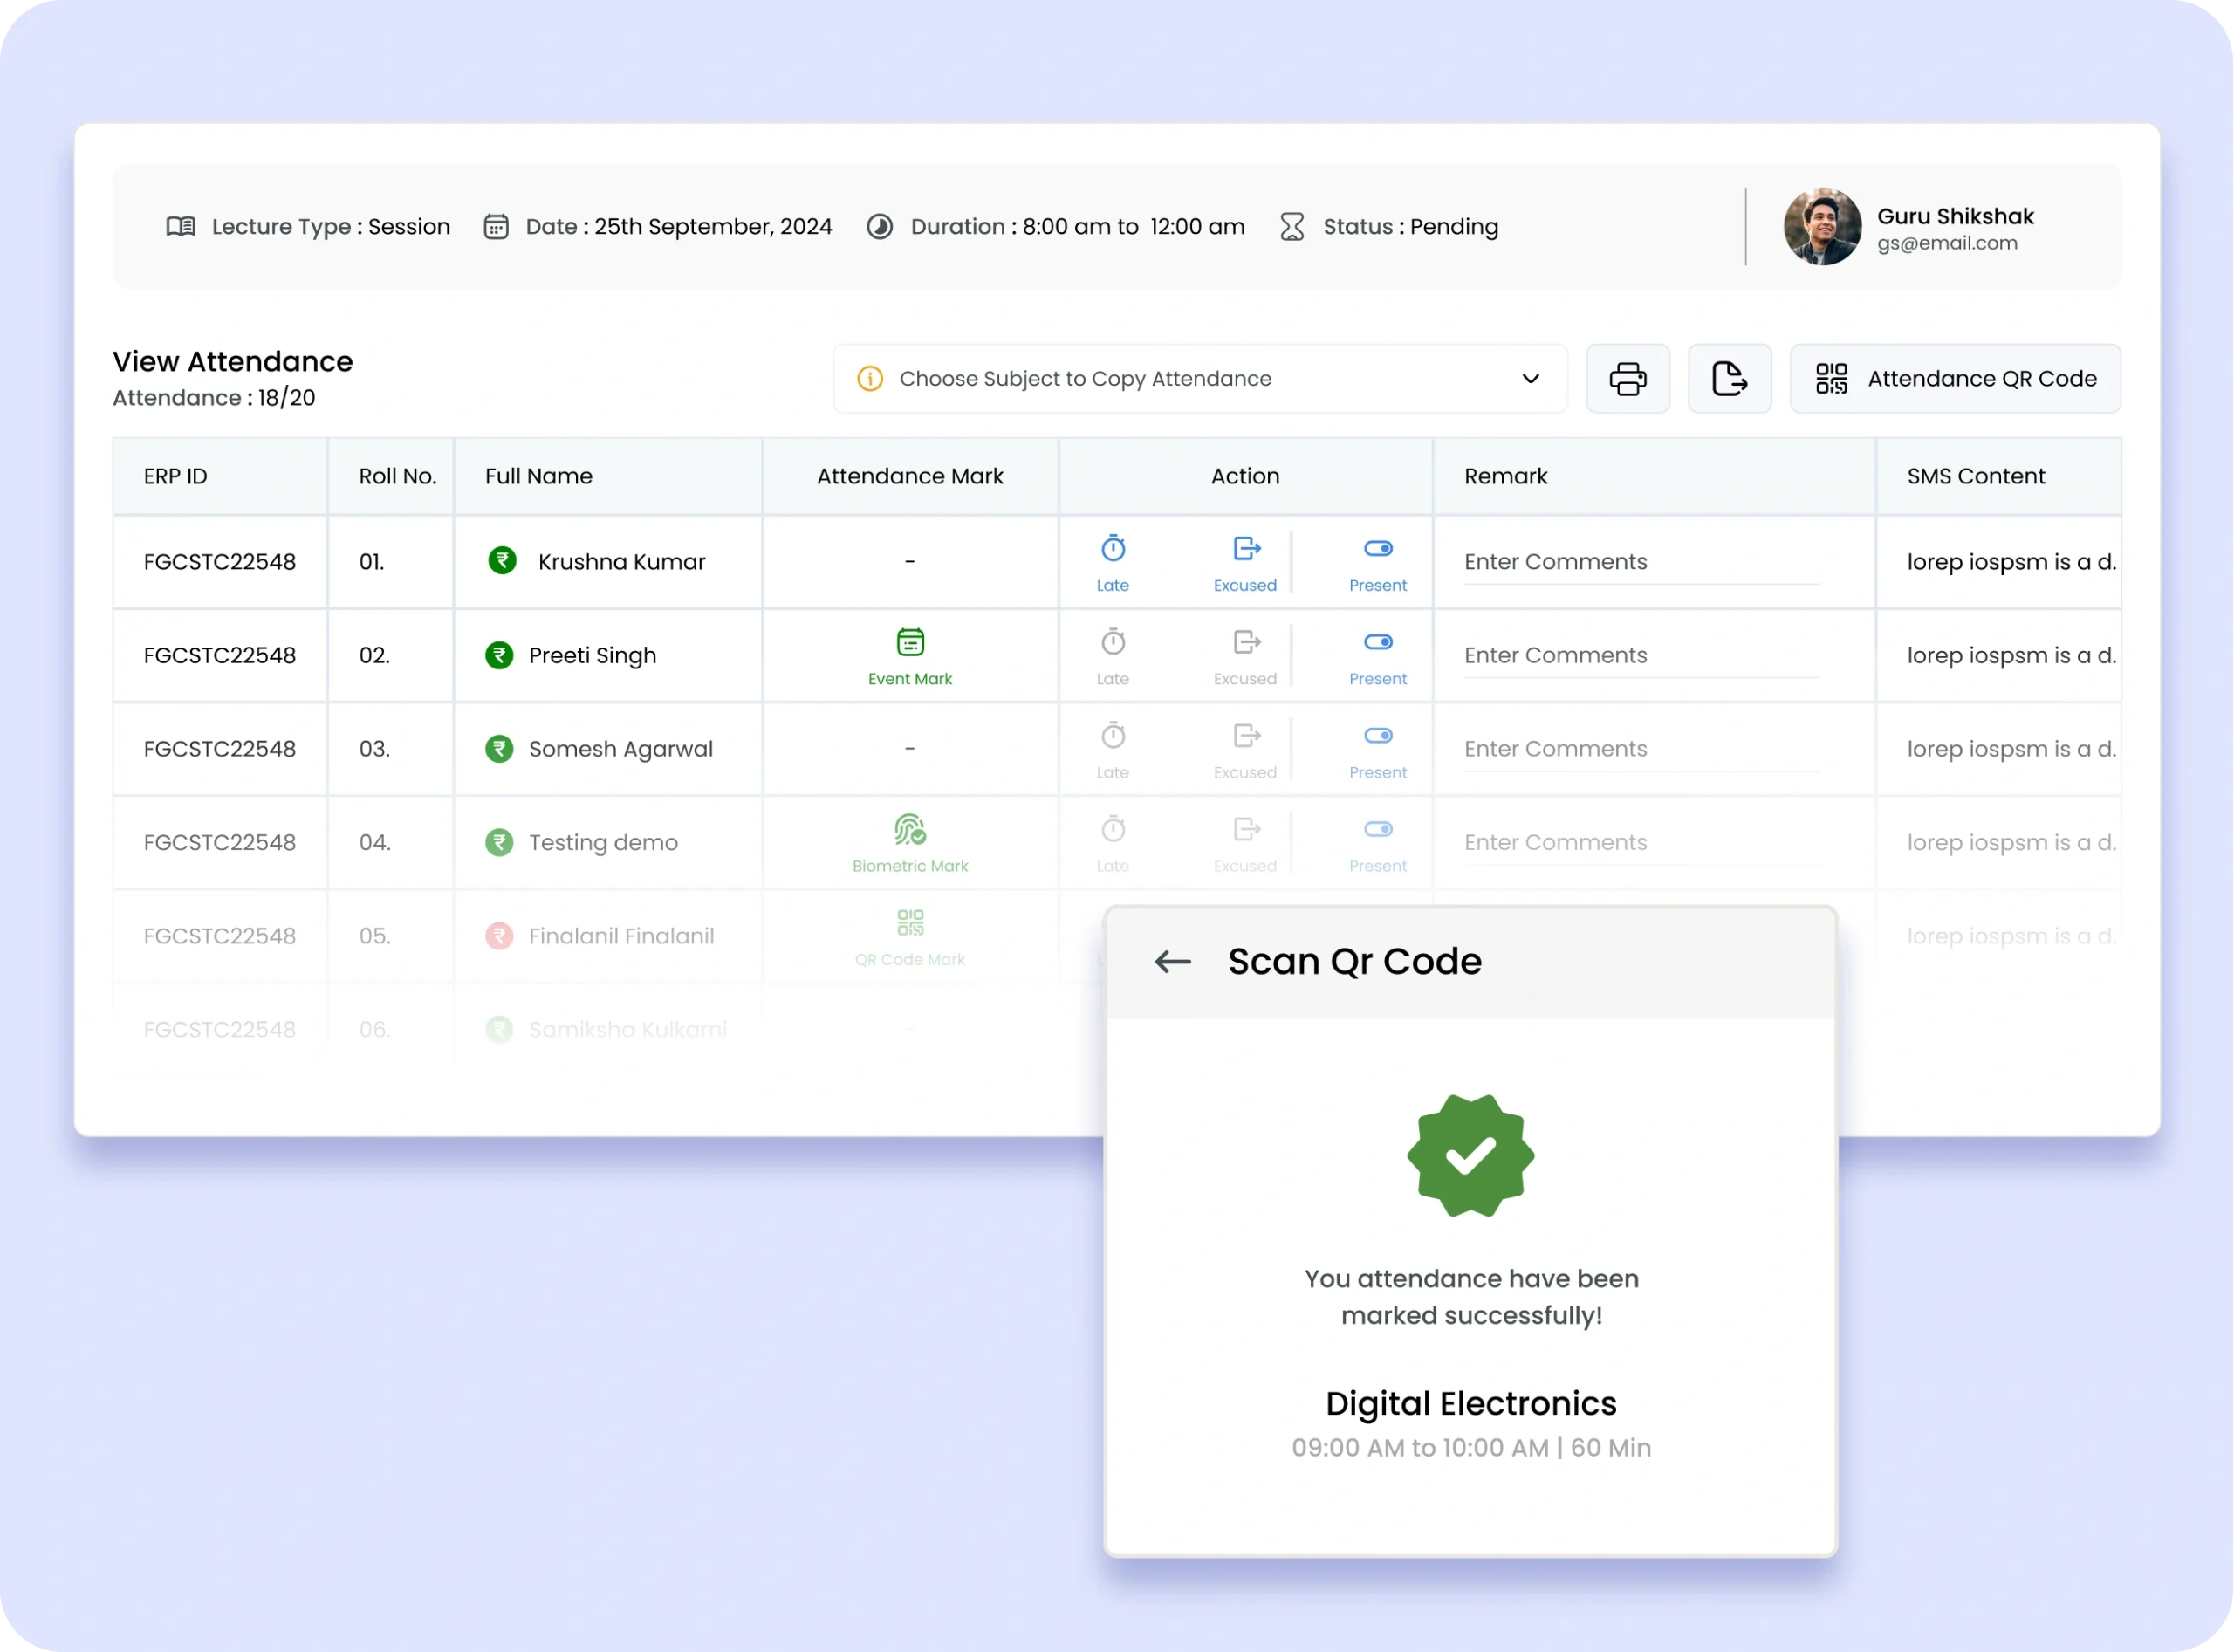Click the back arrow in Scan Qr Code
Image resolution: width=2234 pixels, height=1652 pixels.
click(1172, 962)
